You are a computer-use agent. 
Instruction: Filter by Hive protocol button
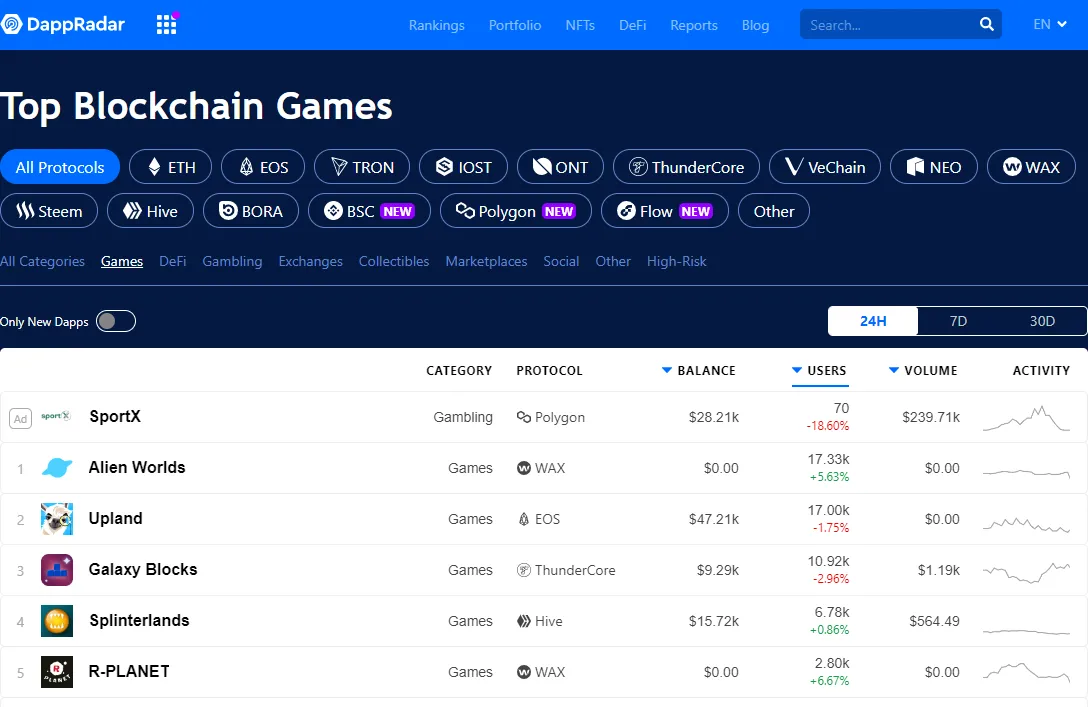pos(151,211)
